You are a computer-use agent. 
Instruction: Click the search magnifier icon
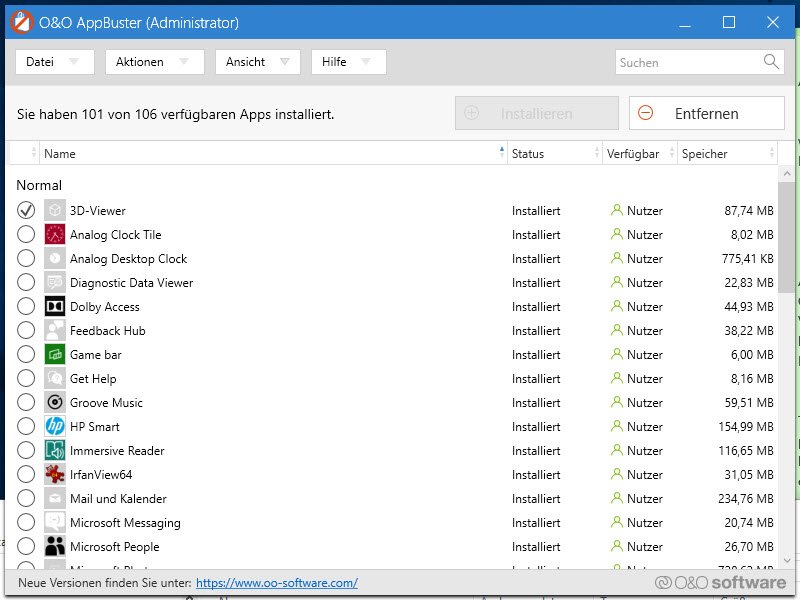point(771,62)
